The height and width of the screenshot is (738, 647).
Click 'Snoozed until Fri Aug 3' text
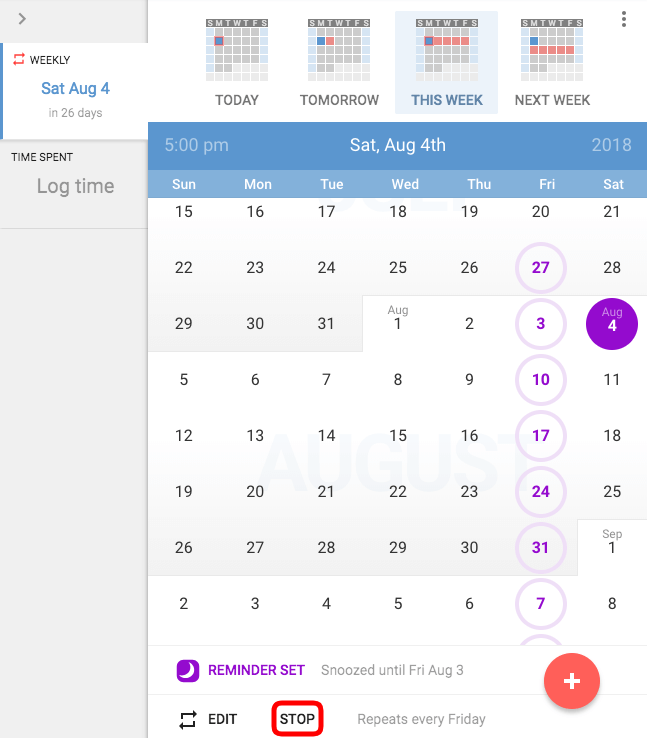click(x=392, y=670)
